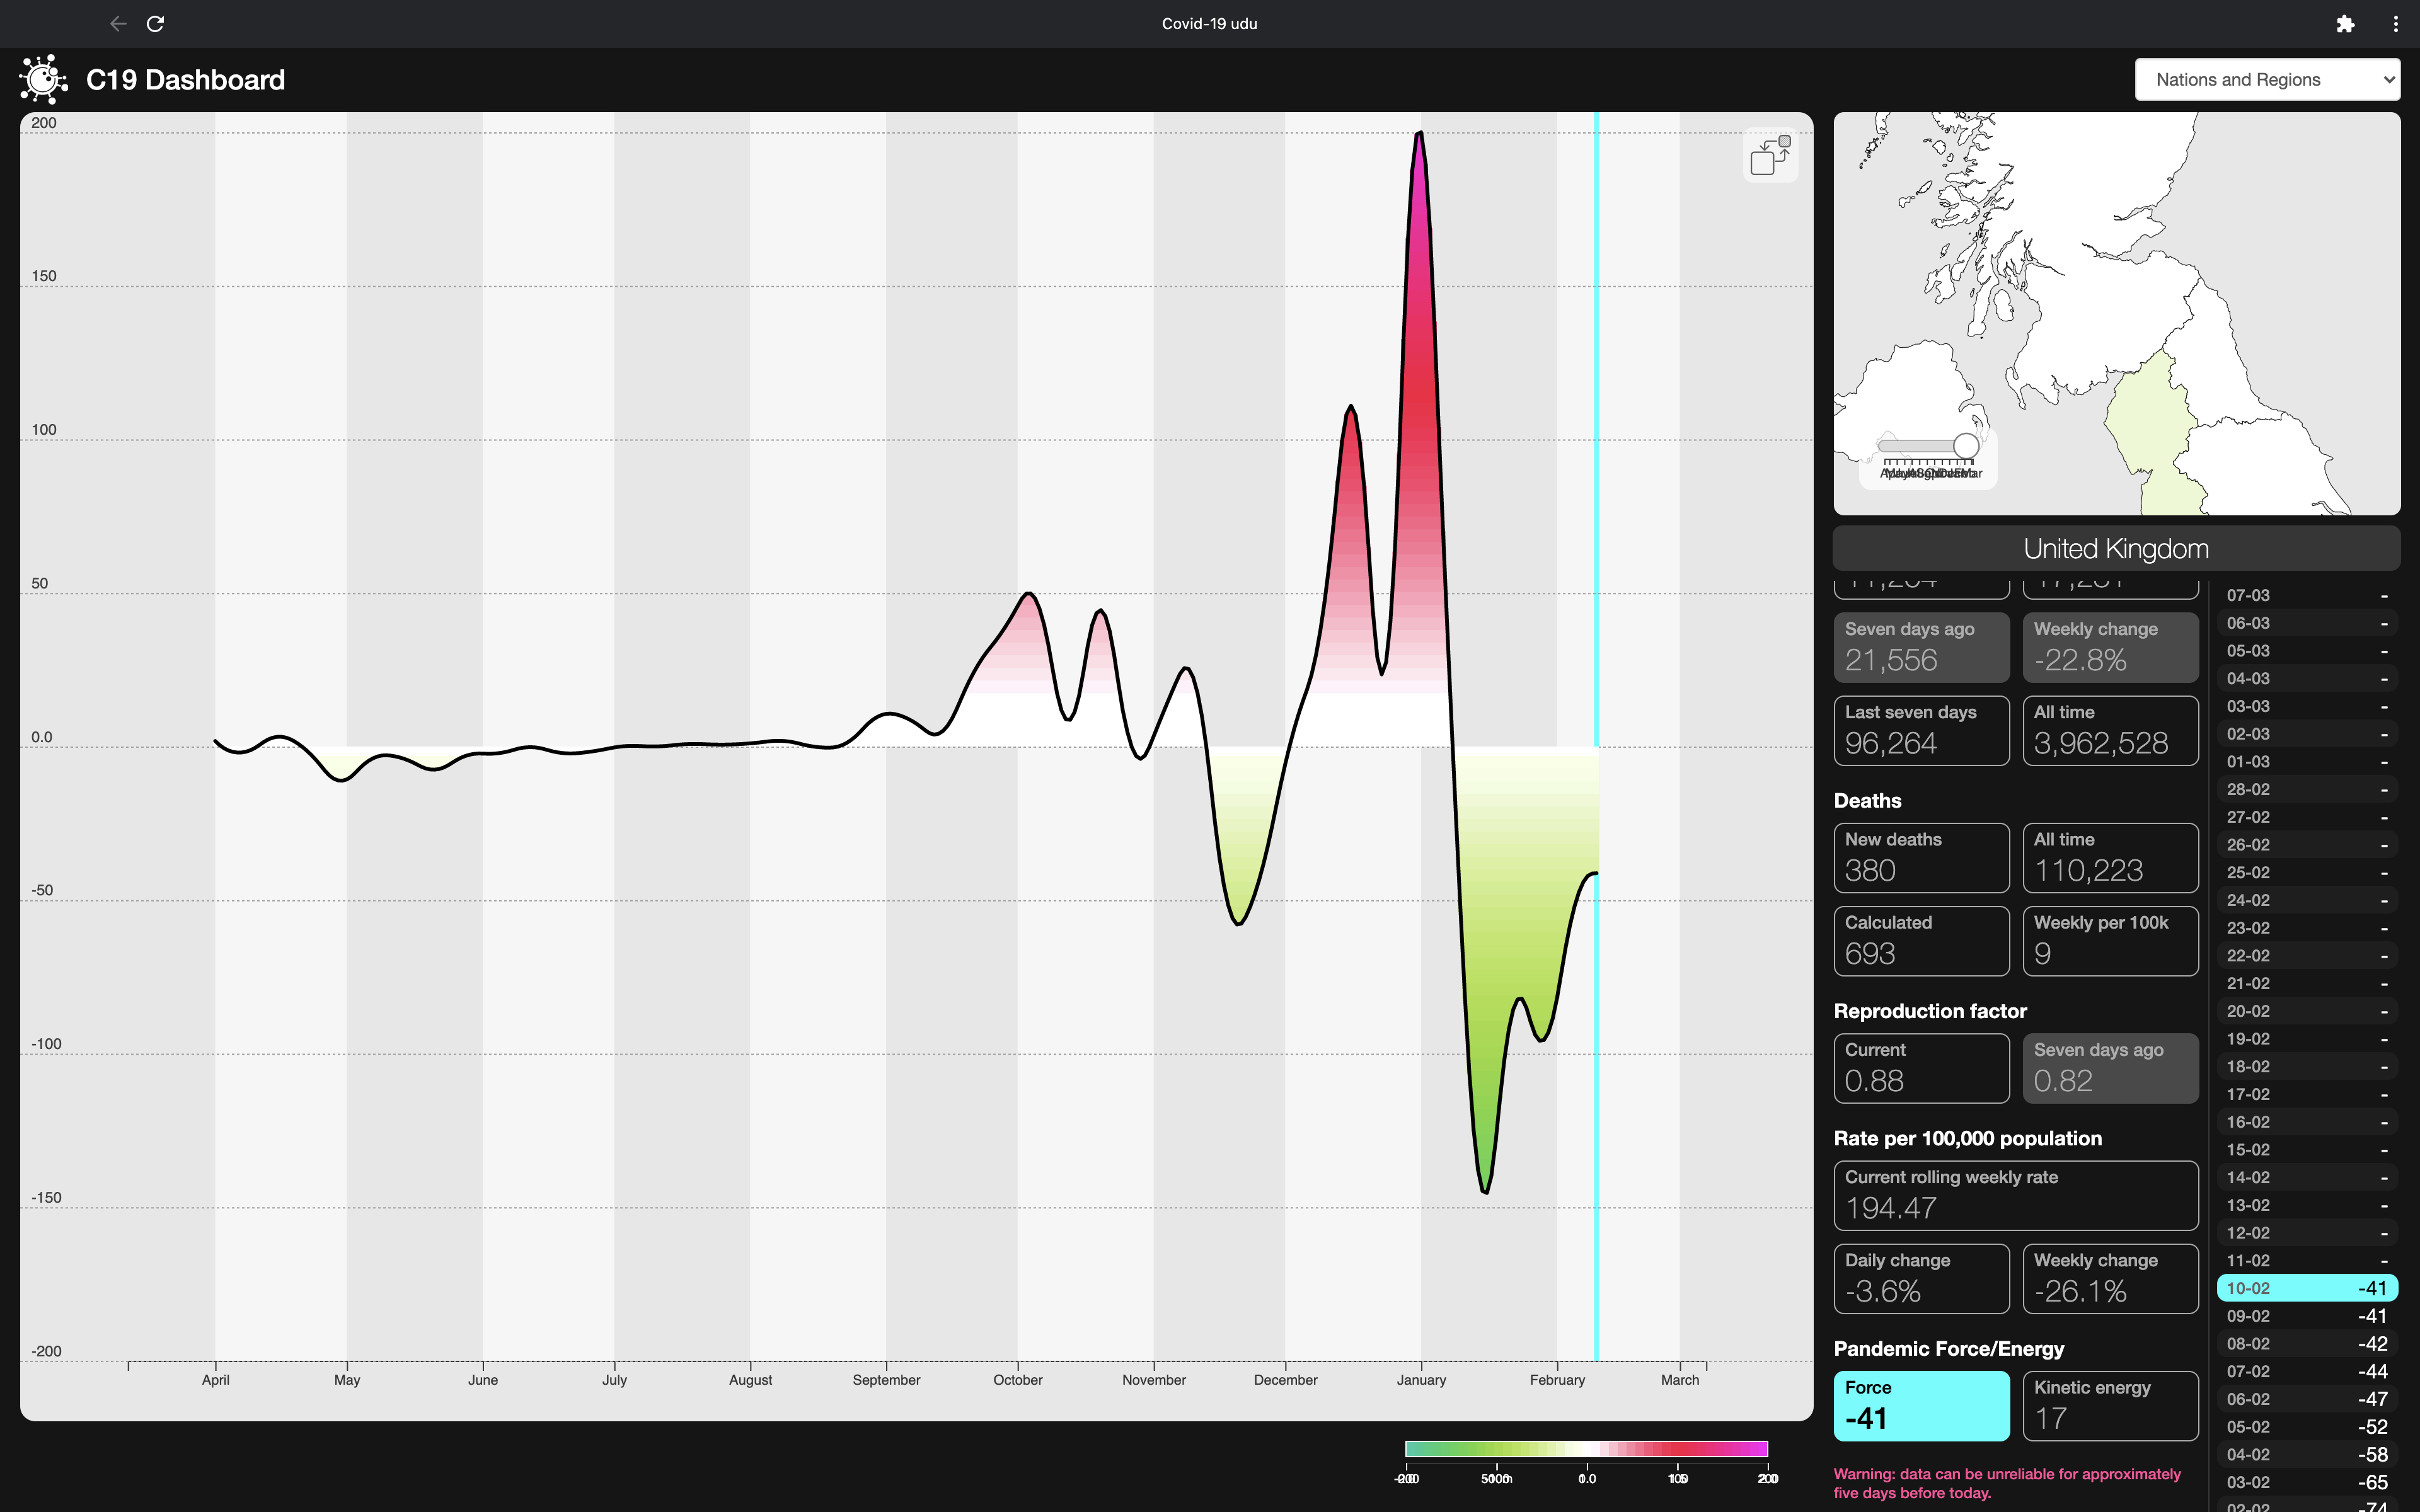Image resolution: width=2420 pixels, height=1512 pixels.
Task: Click the United Kingdom title bar
Action: (x=2116, y=548)
